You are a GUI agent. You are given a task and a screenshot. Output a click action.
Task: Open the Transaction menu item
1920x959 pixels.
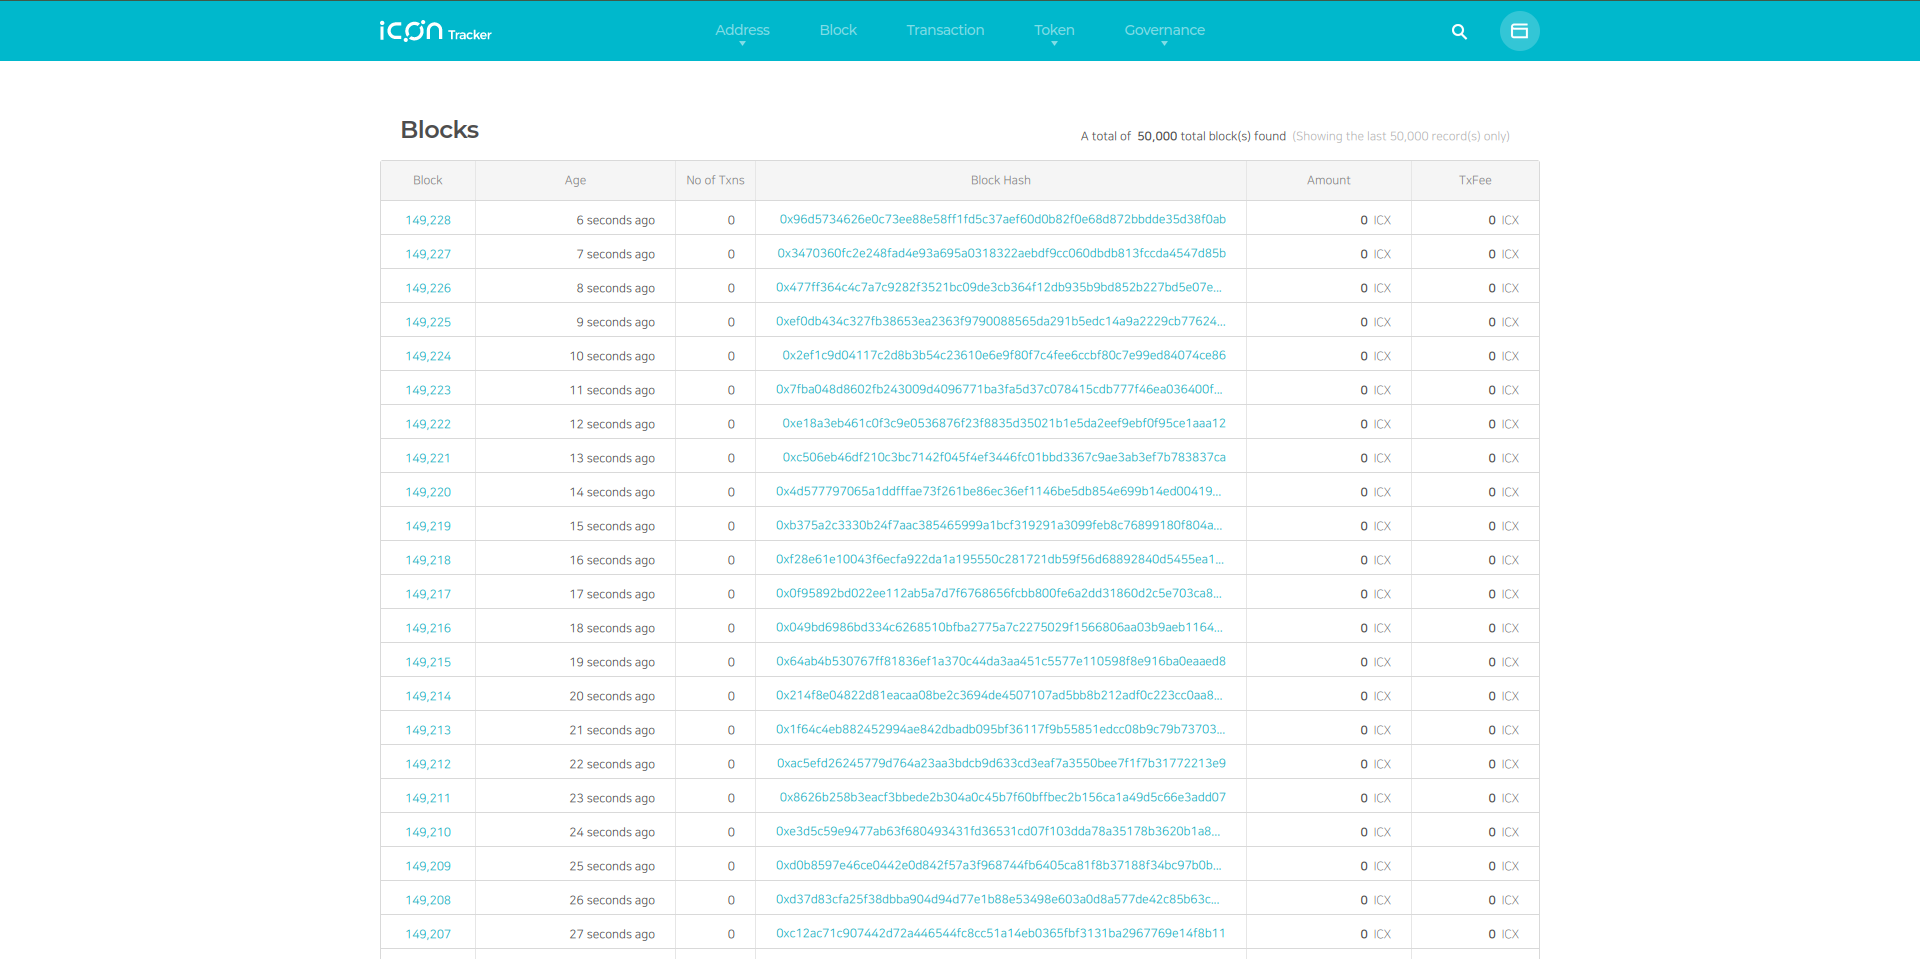945,30
